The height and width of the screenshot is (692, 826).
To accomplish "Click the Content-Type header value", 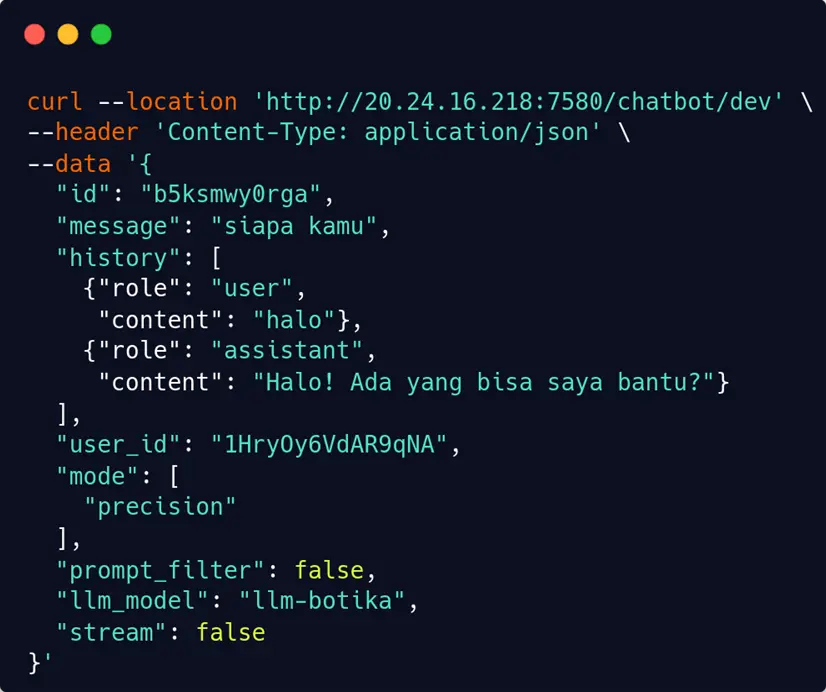I will point(378,133).
